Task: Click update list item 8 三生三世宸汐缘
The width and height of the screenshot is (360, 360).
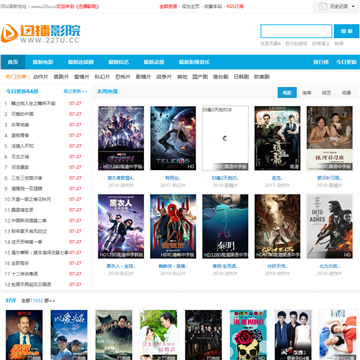Action: pyautogui.click(x=27, y=178)
